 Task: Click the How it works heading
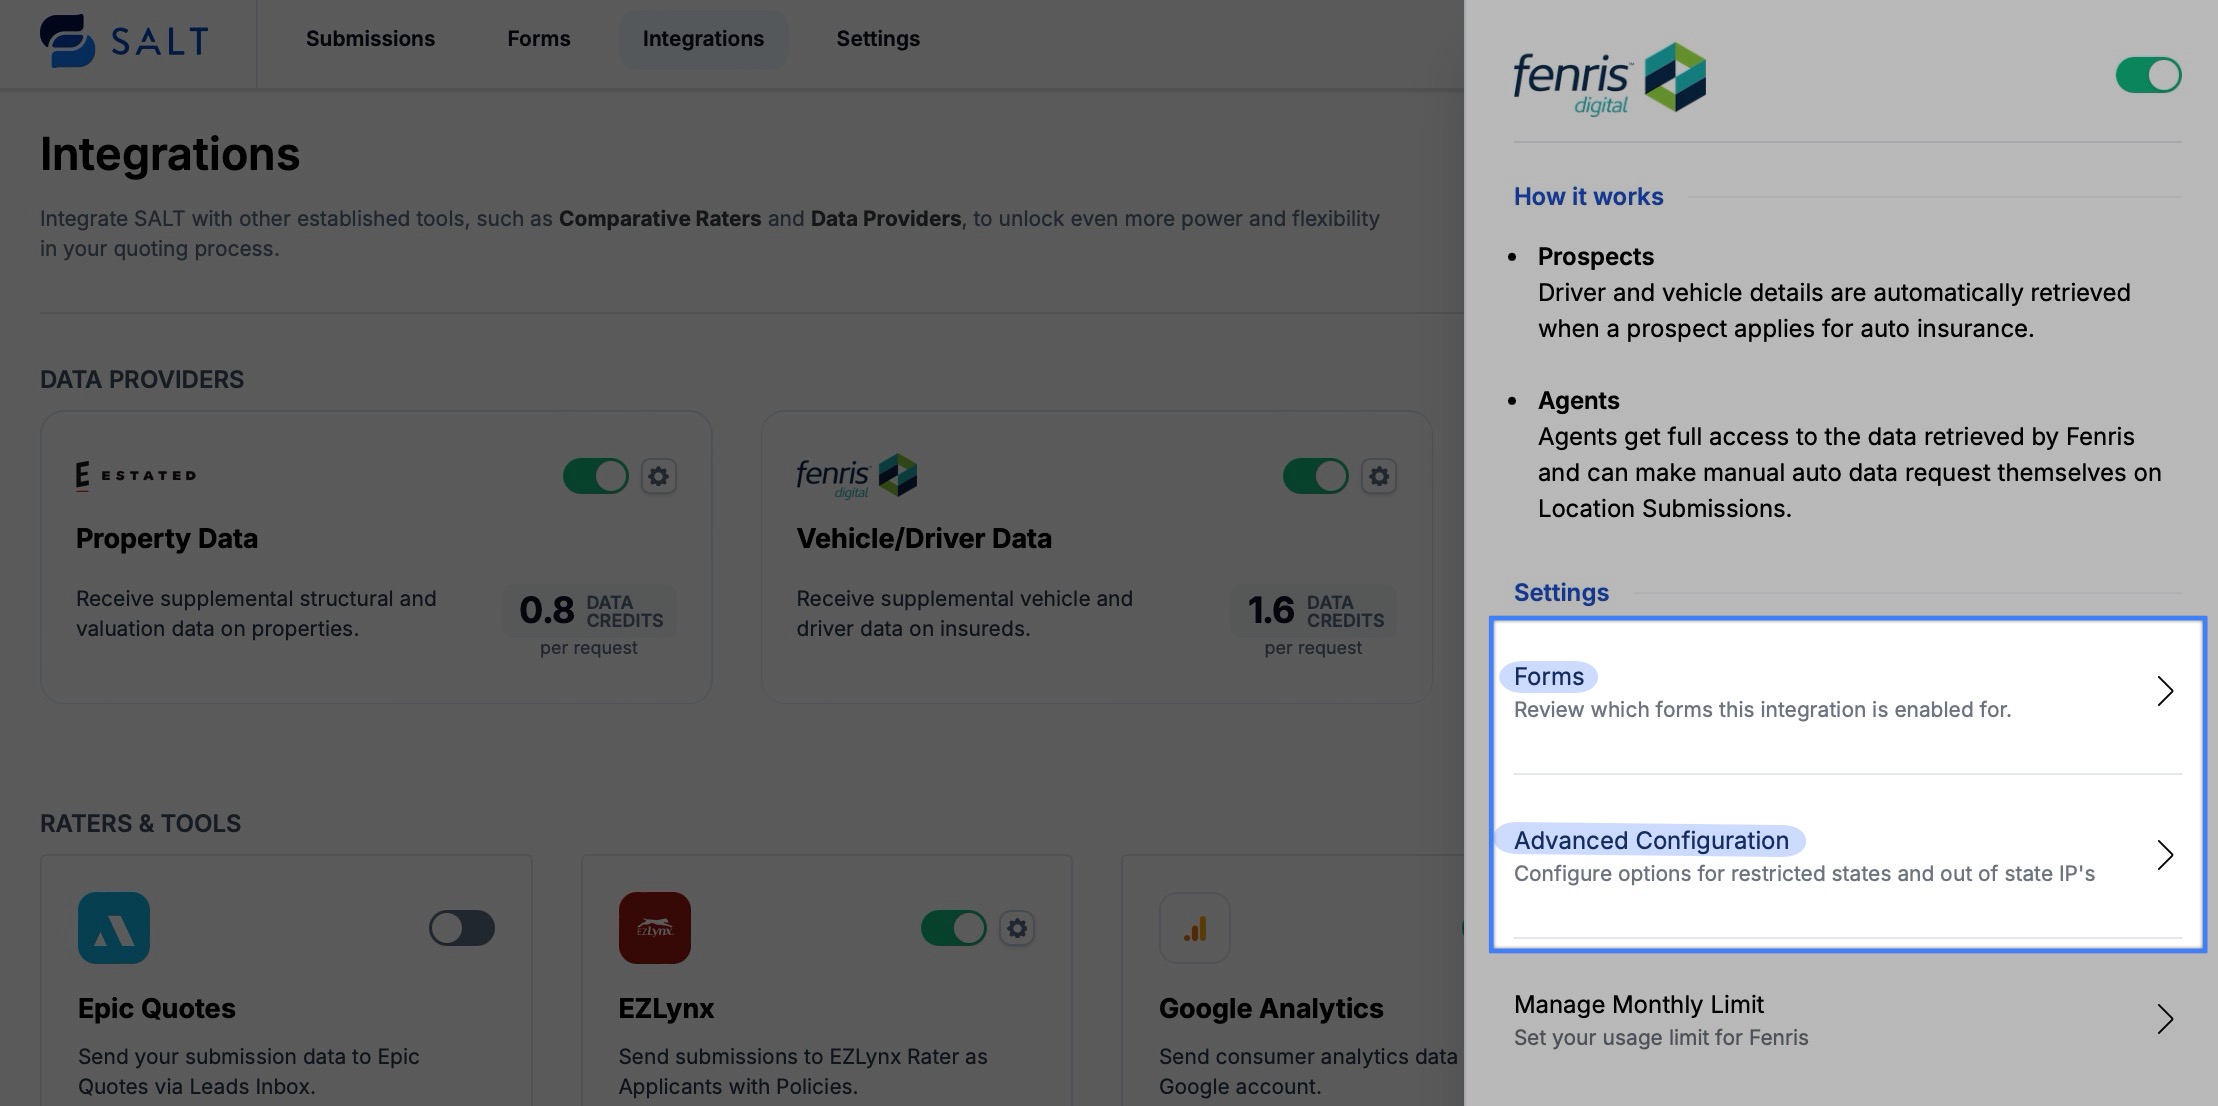coord(1588,197)
